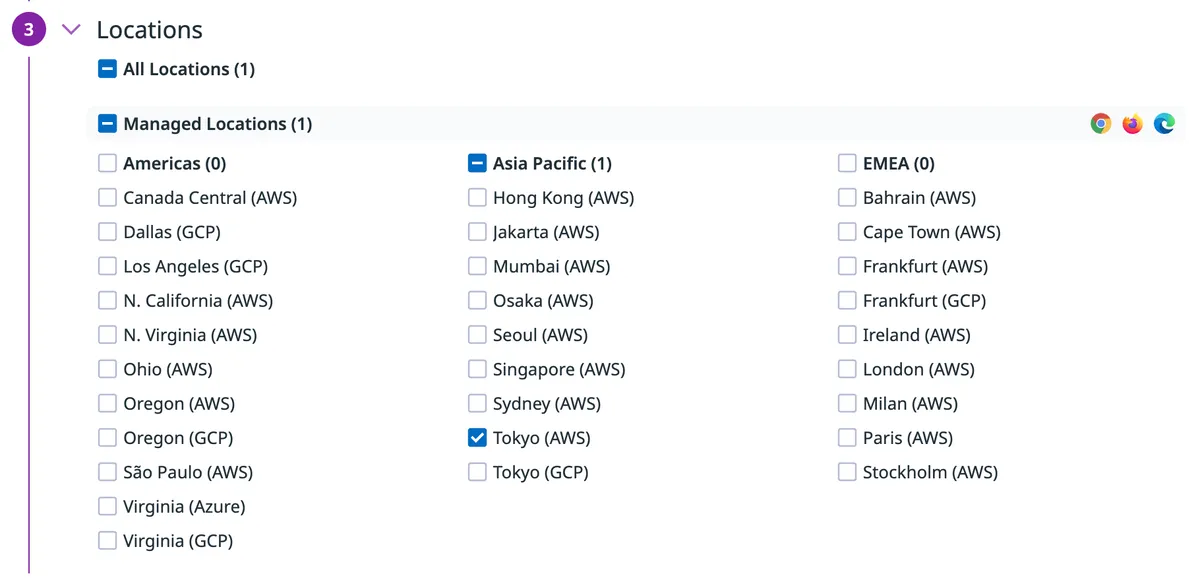The width and height of the screenshot is (1200, 578).
Task: Click the Firefox browser icon
Action: pos(1132,124)
